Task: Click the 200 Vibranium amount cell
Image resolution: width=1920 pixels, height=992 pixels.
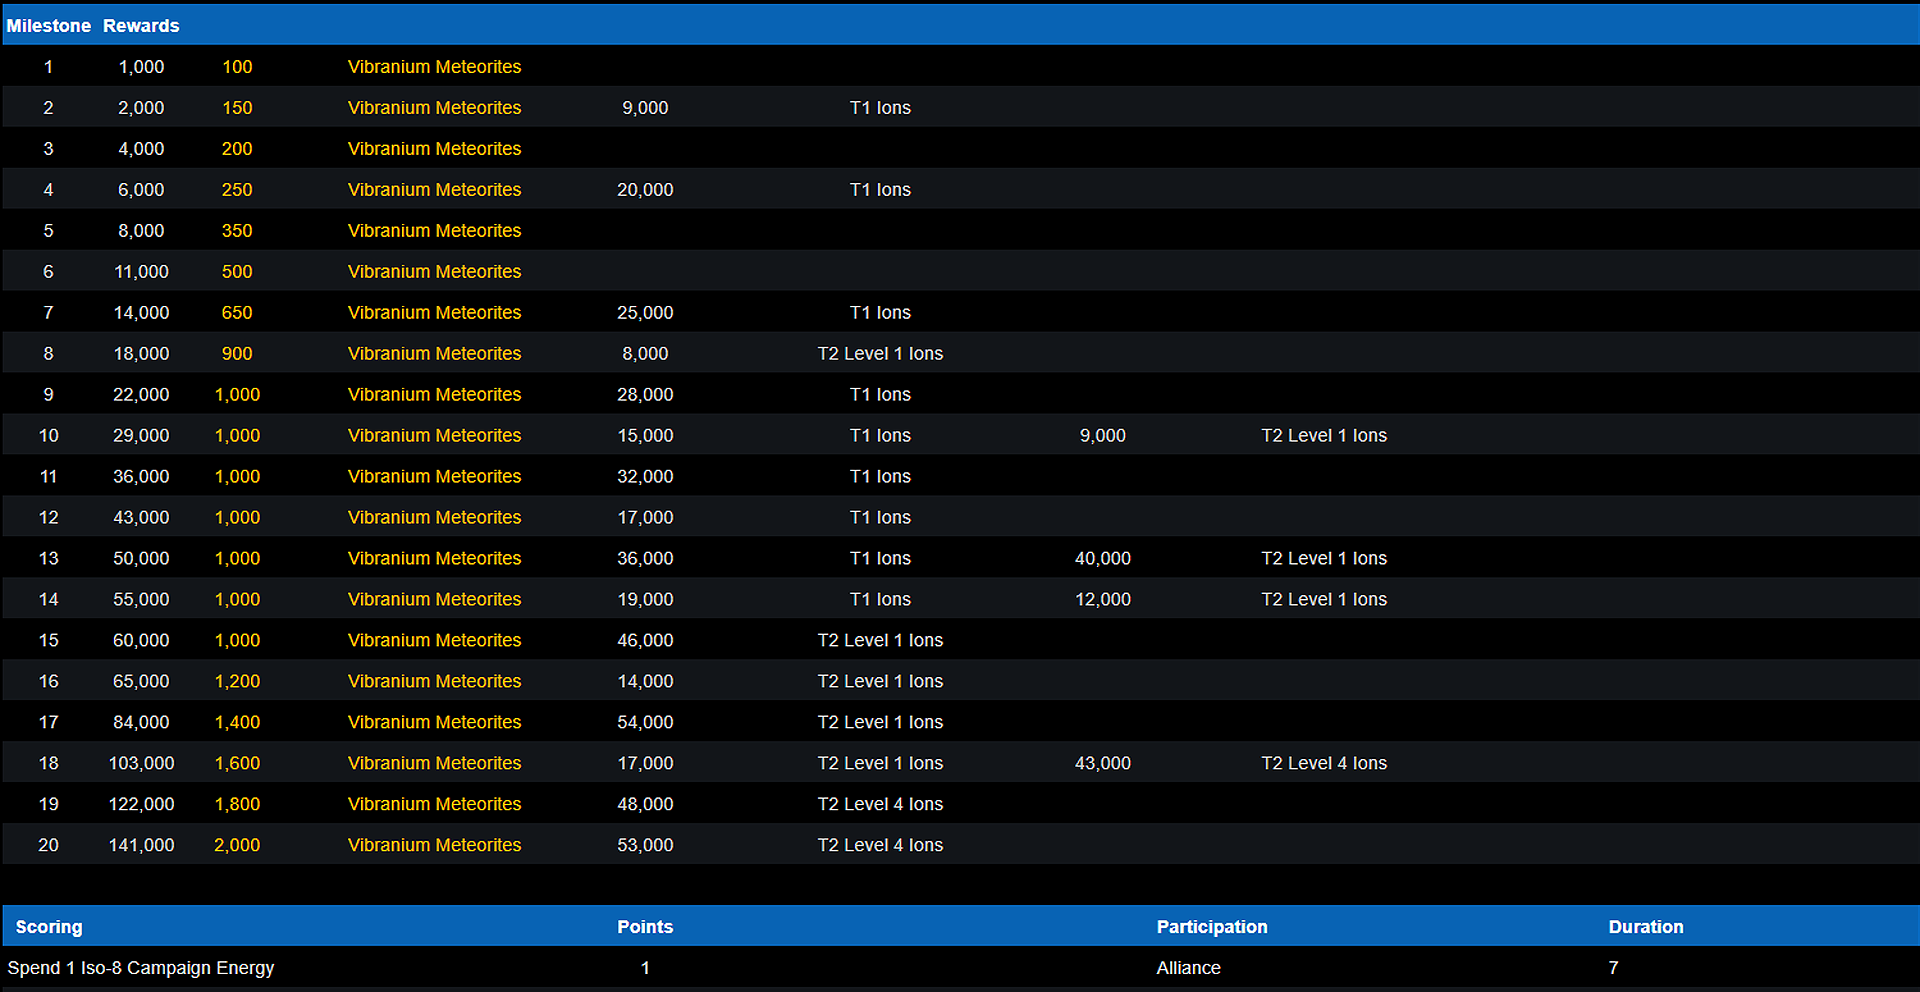Action: 237,149
